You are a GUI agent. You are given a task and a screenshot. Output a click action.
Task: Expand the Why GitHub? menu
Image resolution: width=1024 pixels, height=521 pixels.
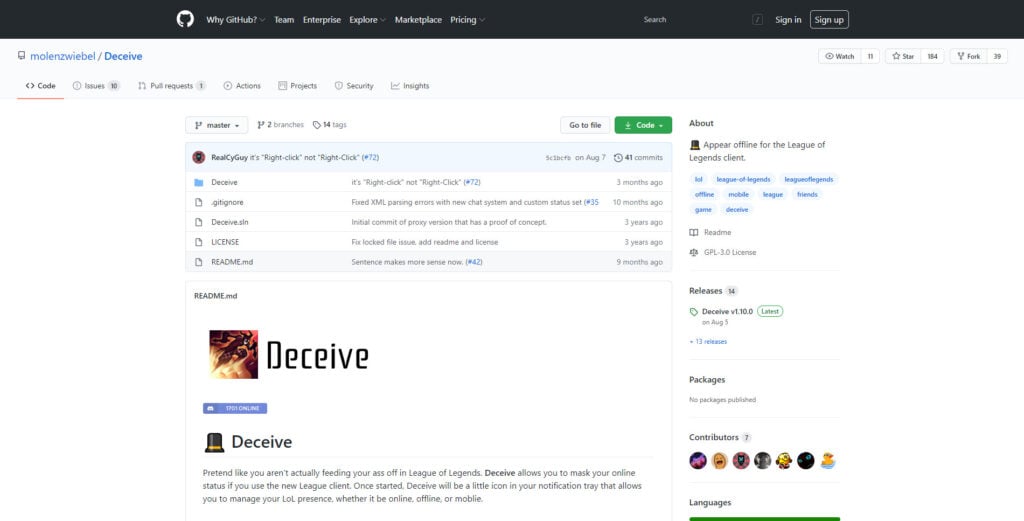[236, 20]
